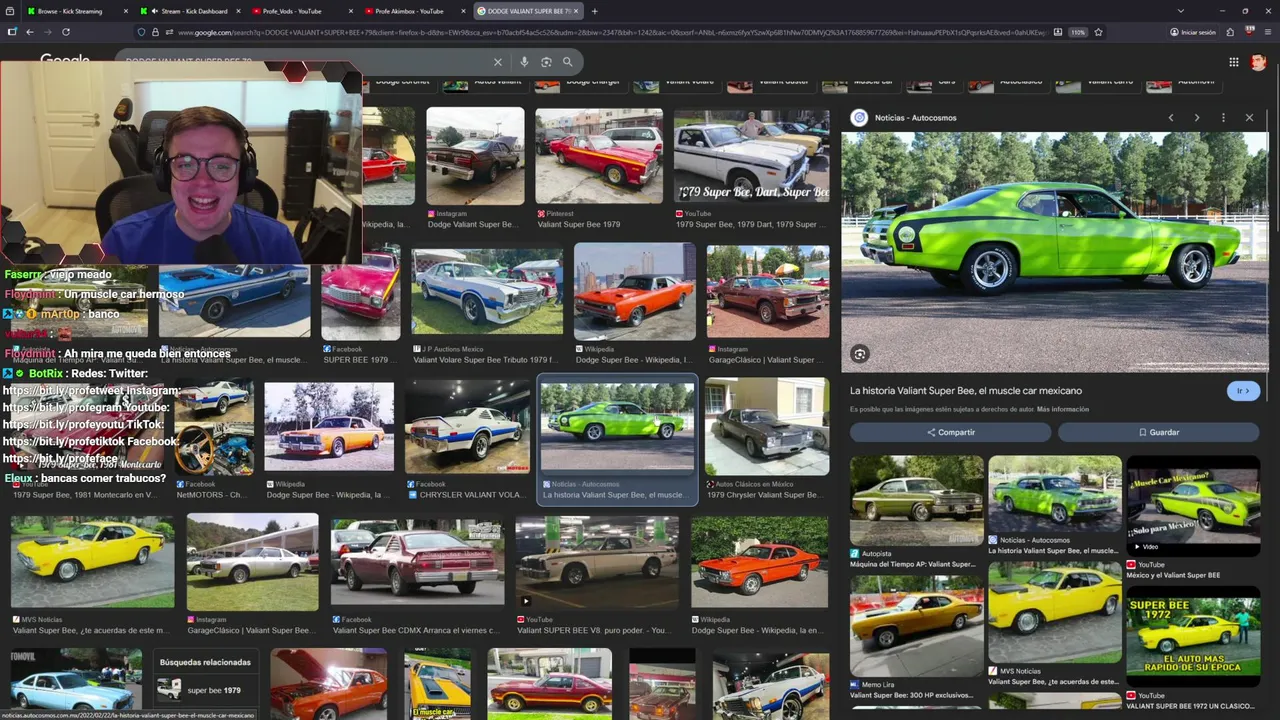The image size is (1280, 720).
Task: Open 'Autos Clásicos en México' brown car thumbnail
Action: pos(767,428)
